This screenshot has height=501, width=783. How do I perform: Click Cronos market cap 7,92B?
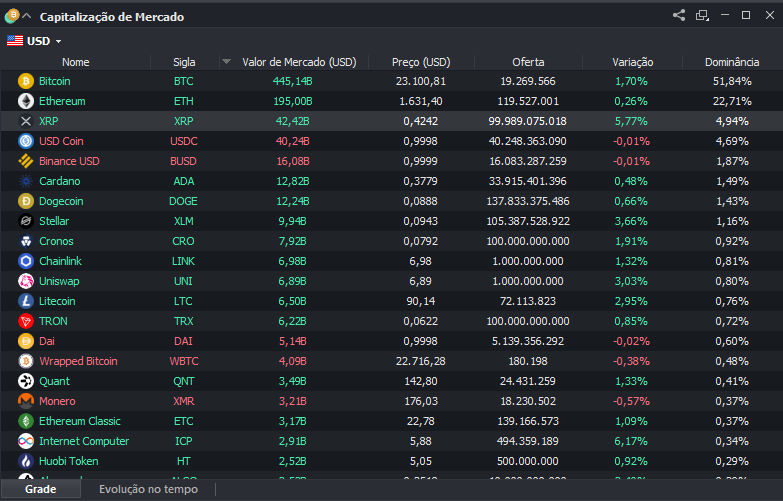pos(293,241)
